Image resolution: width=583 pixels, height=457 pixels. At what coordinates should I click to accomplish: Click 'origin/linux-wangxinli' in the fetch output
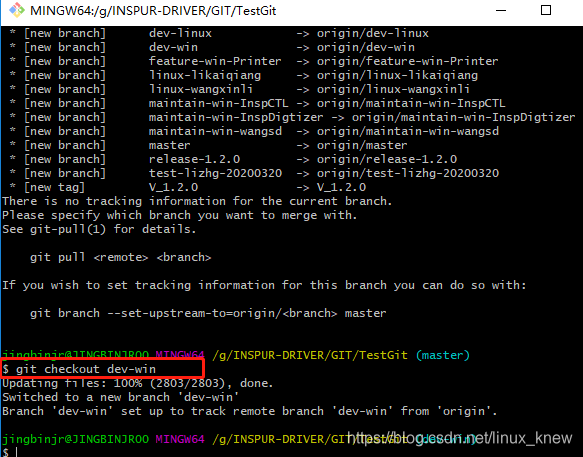393,89
